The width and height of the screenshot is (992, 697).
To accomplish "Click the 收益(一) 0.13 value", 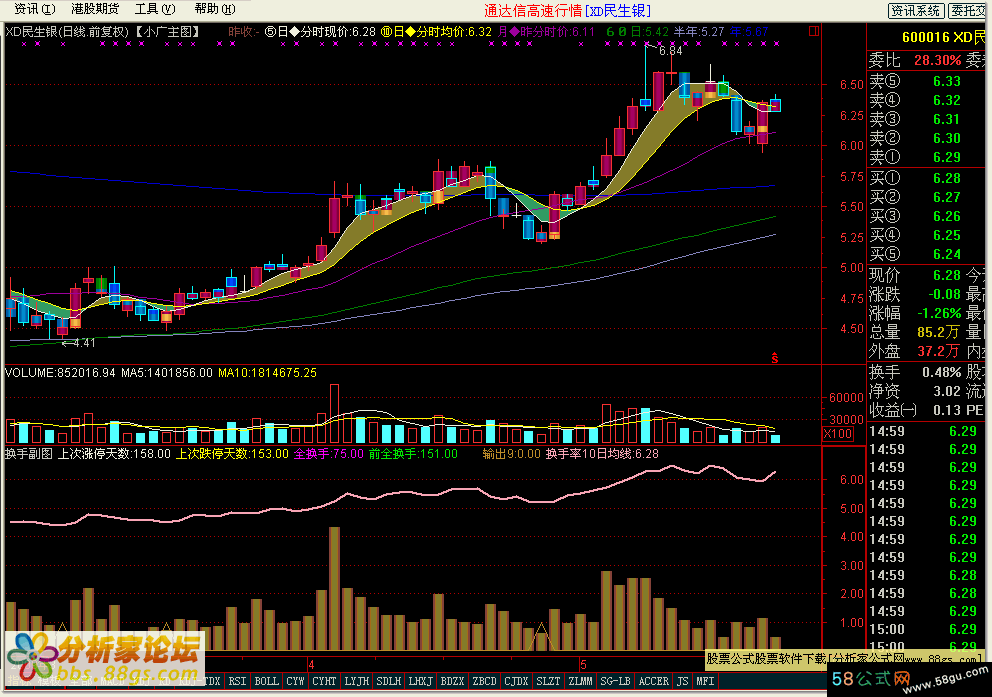I will click(x=946, y=410).
